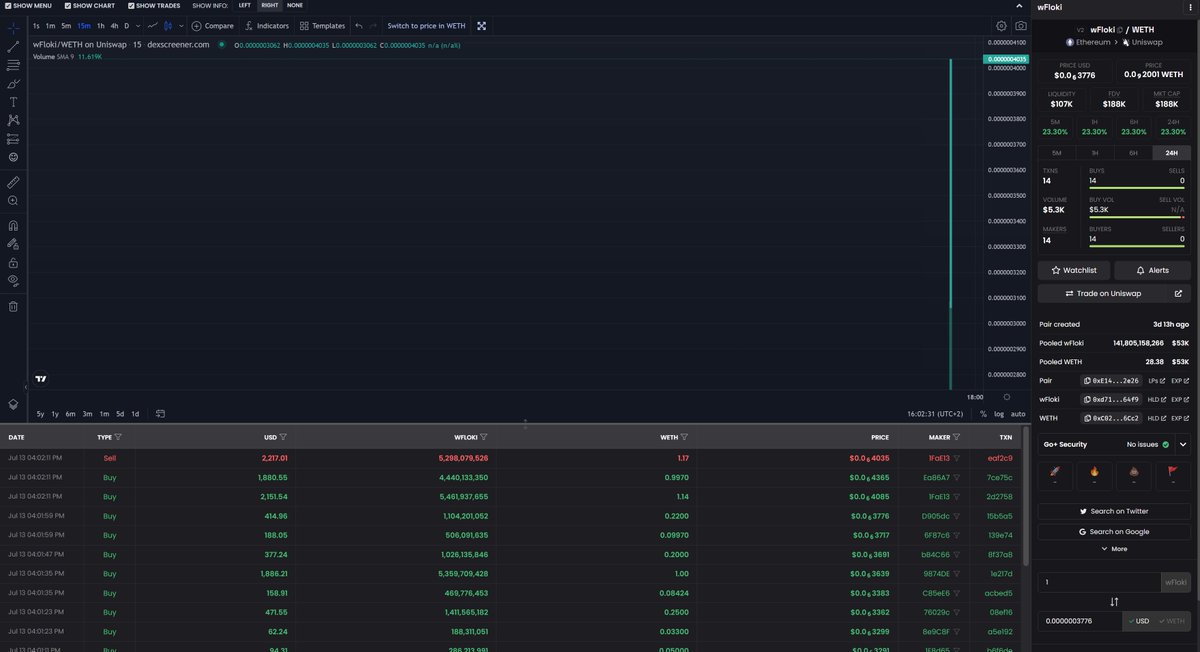Open the object tree layers icon
This screenshot has width=1200, height=652.
[13, 404]
